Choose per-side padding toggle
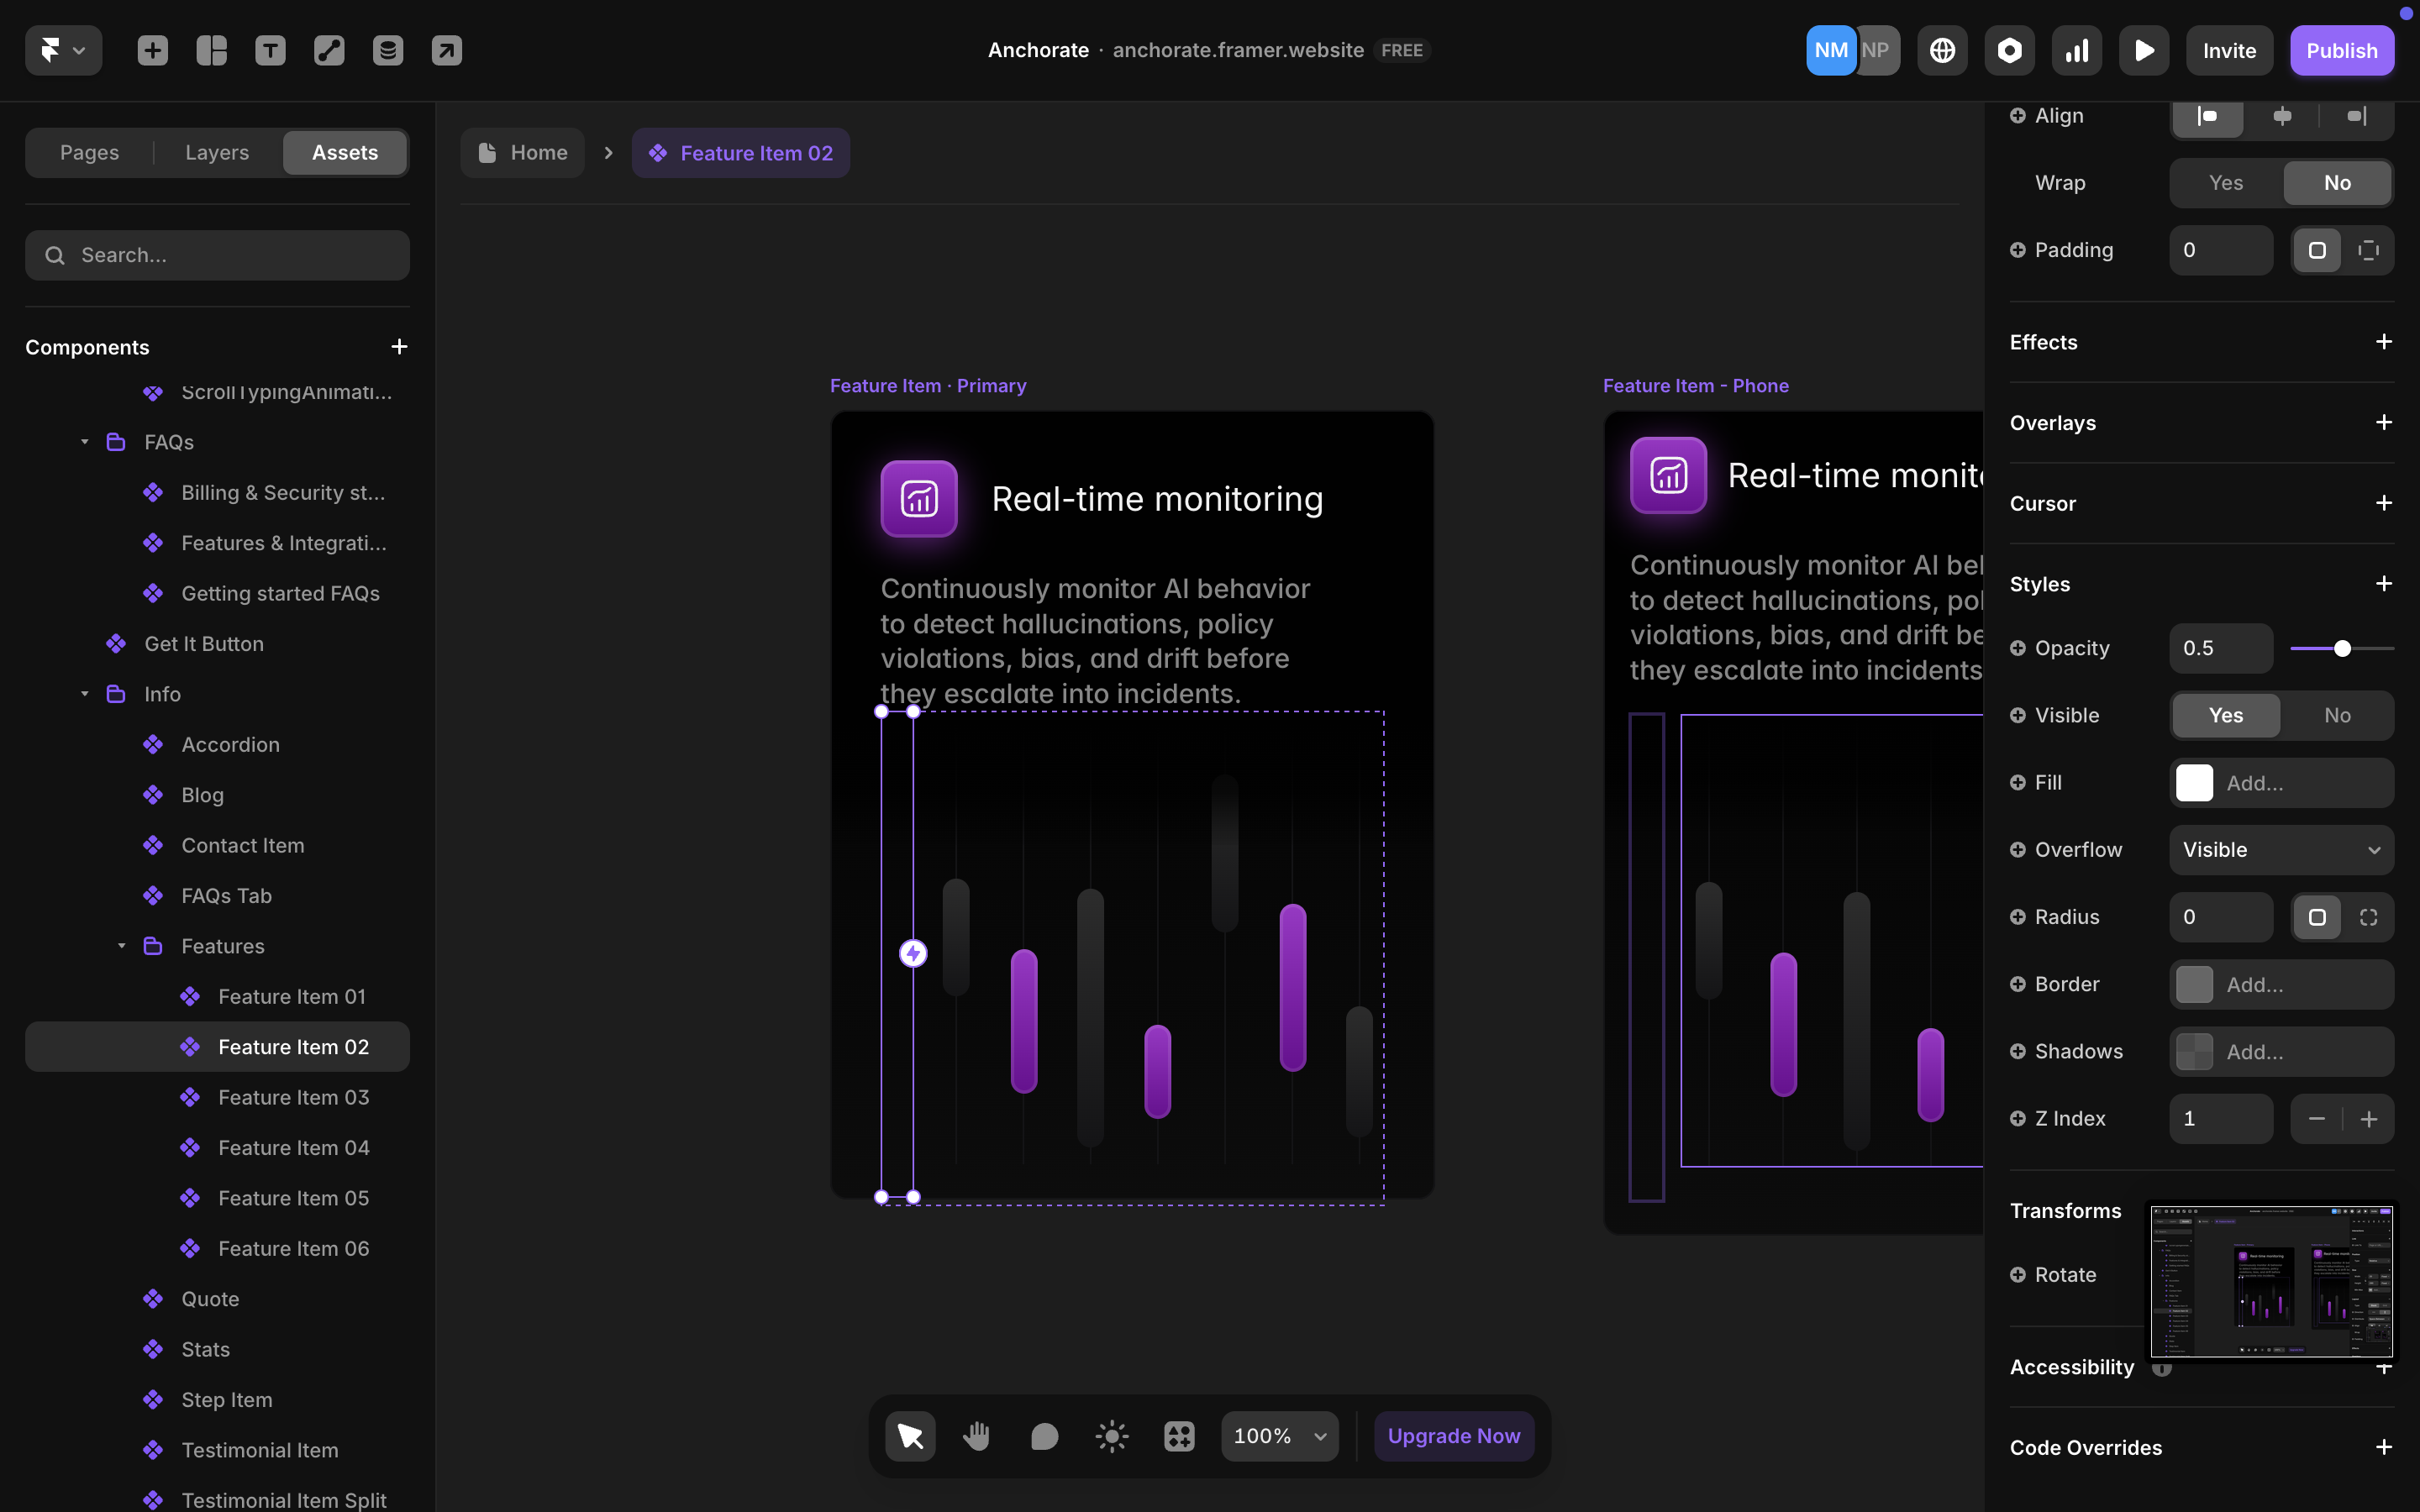This screenshot has width=2420, height=1512. (x=2368, y=250)
